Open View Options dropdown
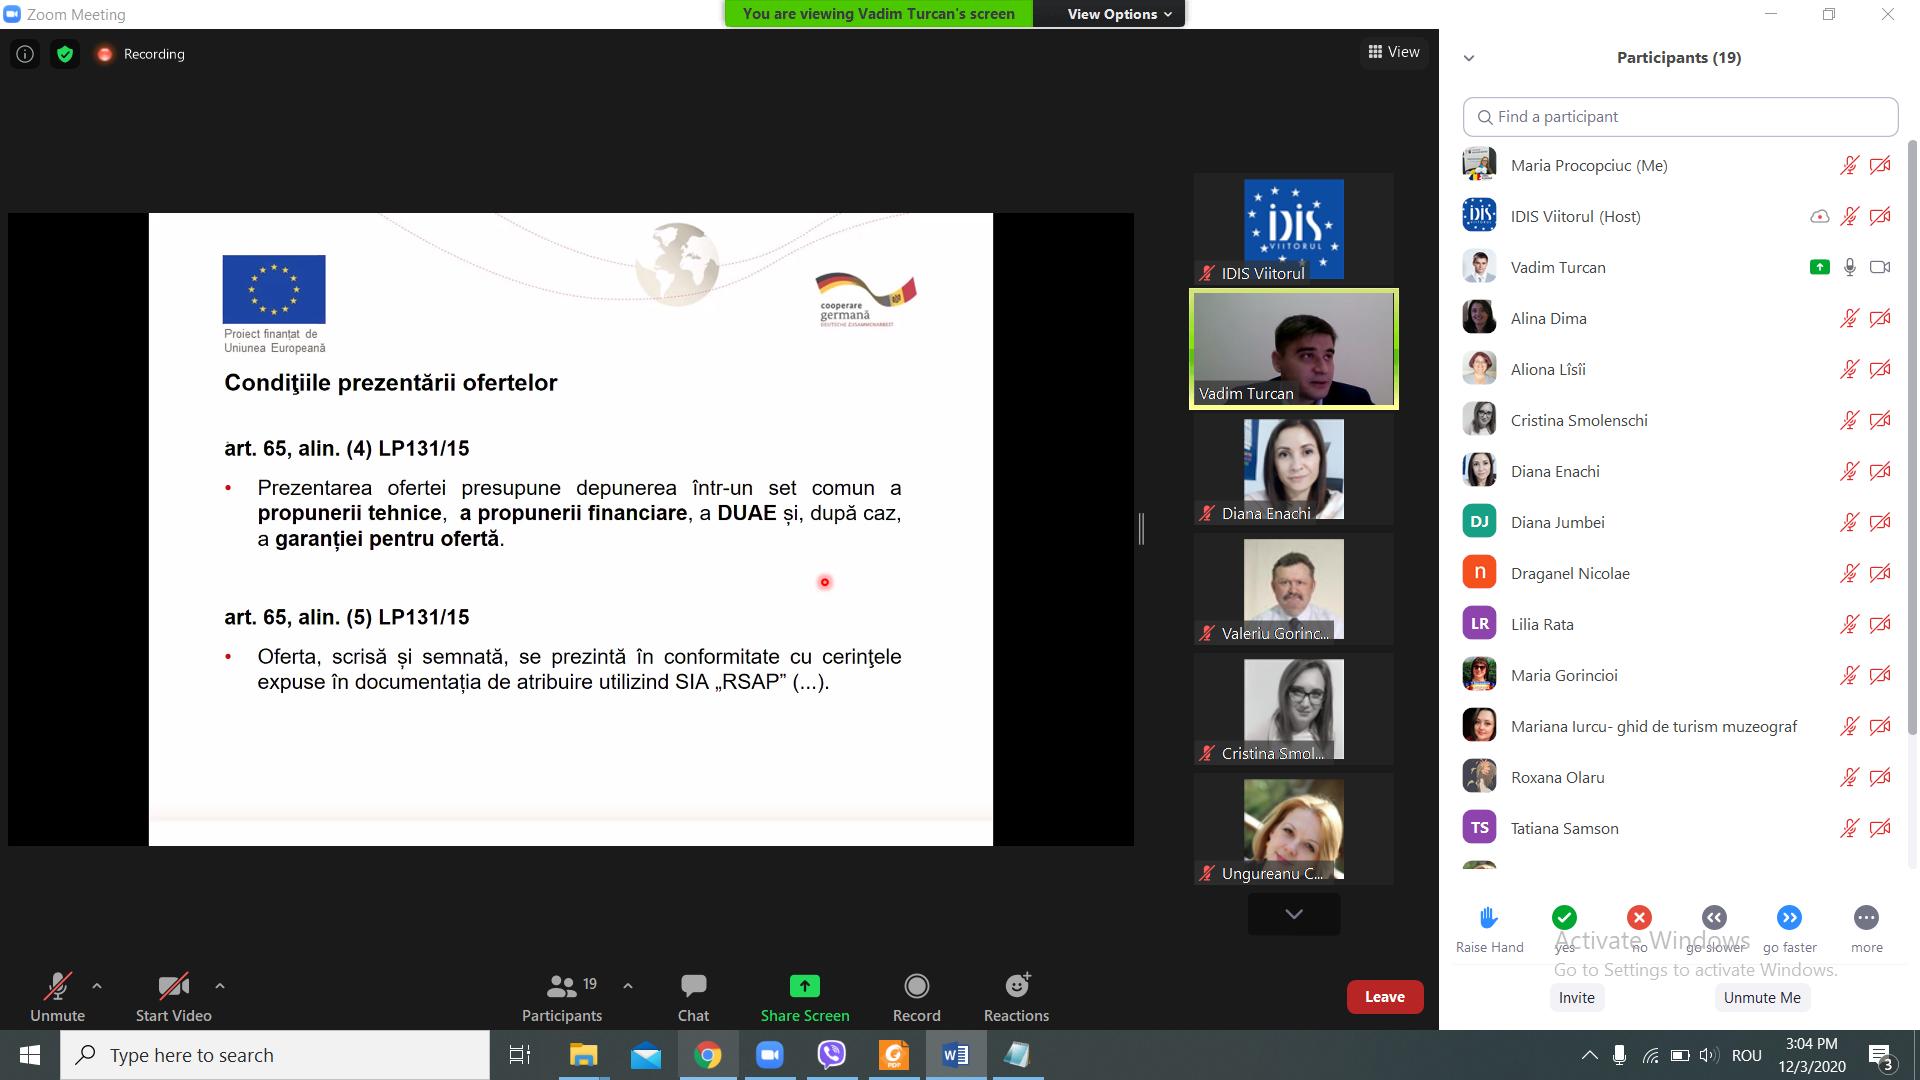Screen dimensions: 1920x1080 pos(1119,14)
